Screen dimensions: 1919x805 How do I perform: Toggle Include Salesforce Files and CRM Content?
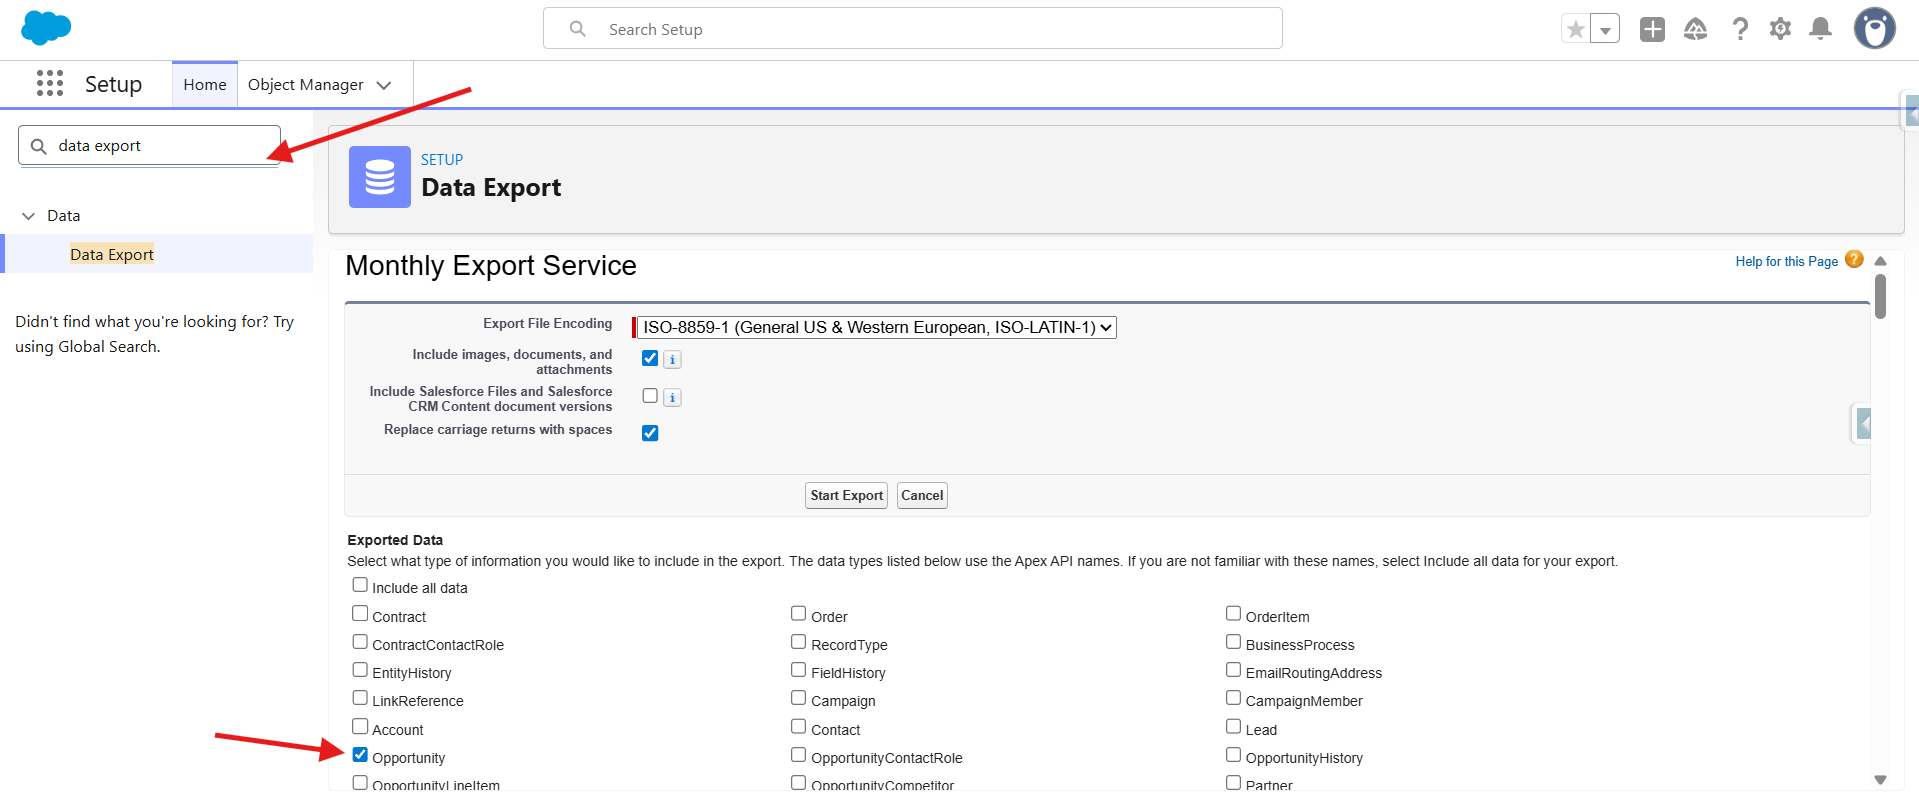(x=650, y=396)
